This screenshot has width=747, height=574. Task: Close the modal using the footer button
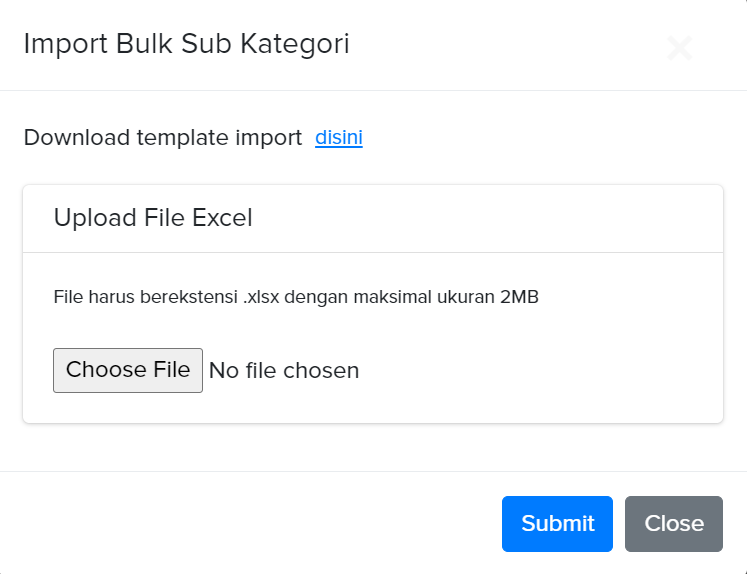pos(674,523)
